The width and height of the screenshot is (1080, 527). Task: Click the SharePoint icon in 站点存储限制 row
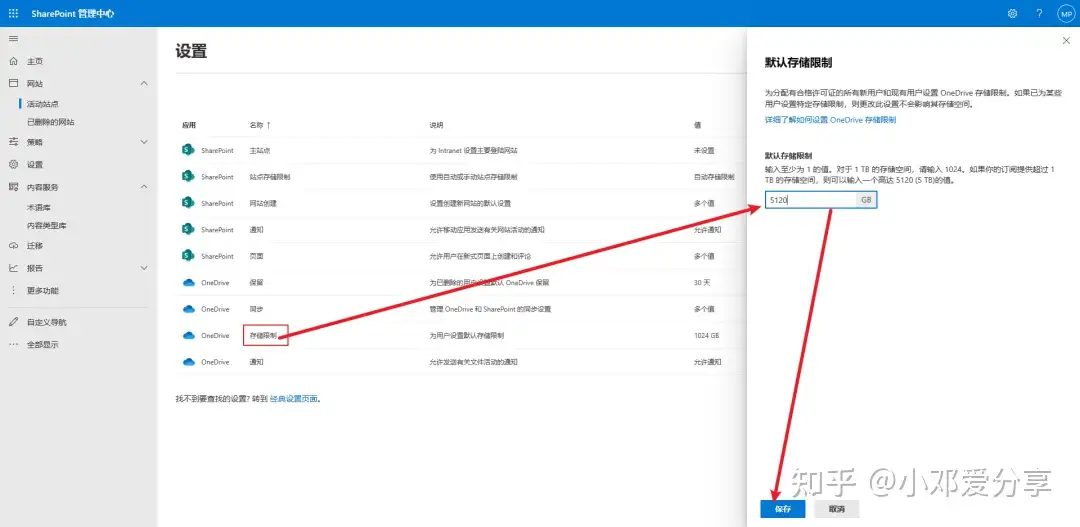[188, 176]
